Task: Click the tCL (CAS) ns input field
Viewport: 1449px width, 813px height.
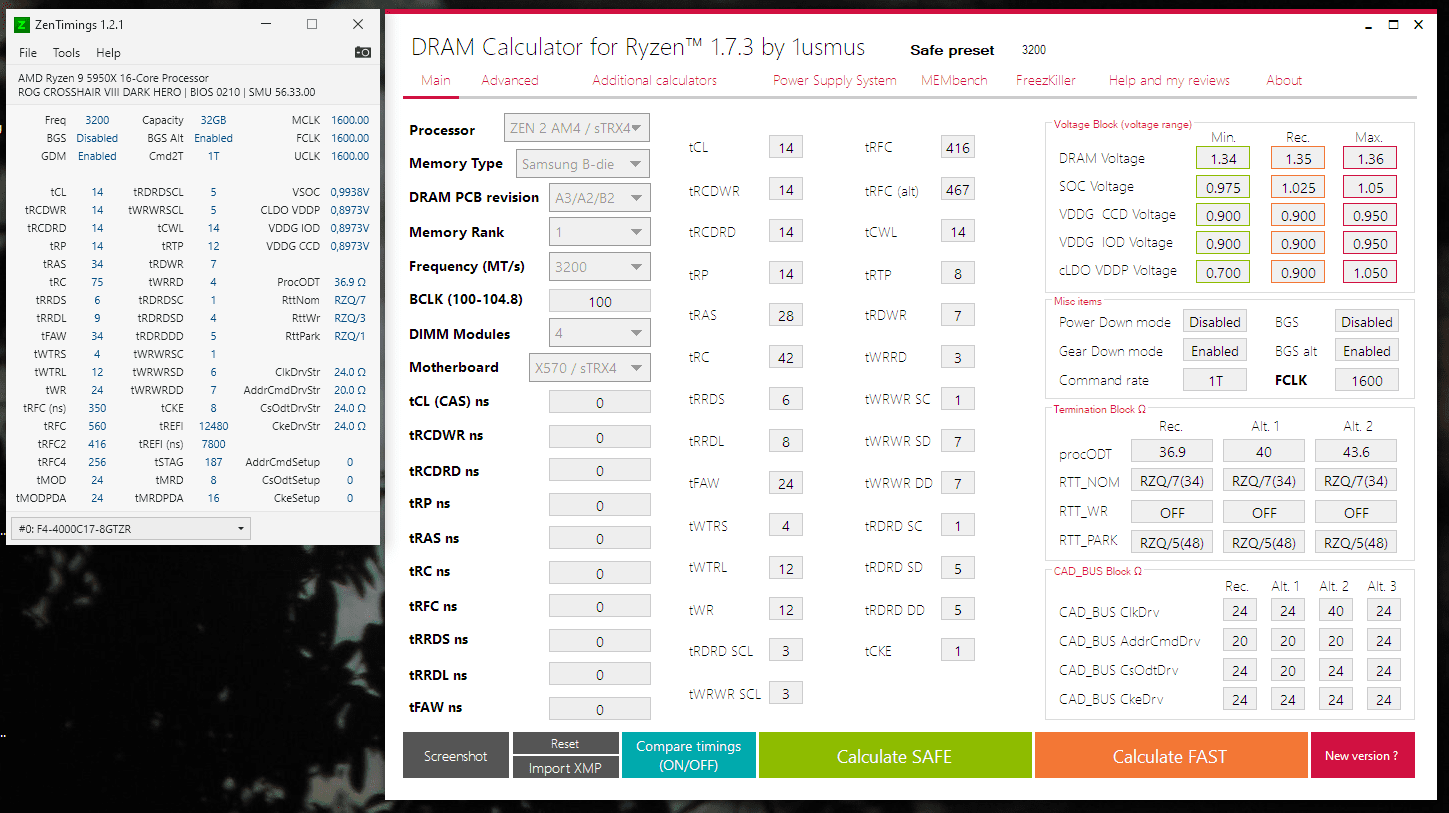Action: point(600,402)
